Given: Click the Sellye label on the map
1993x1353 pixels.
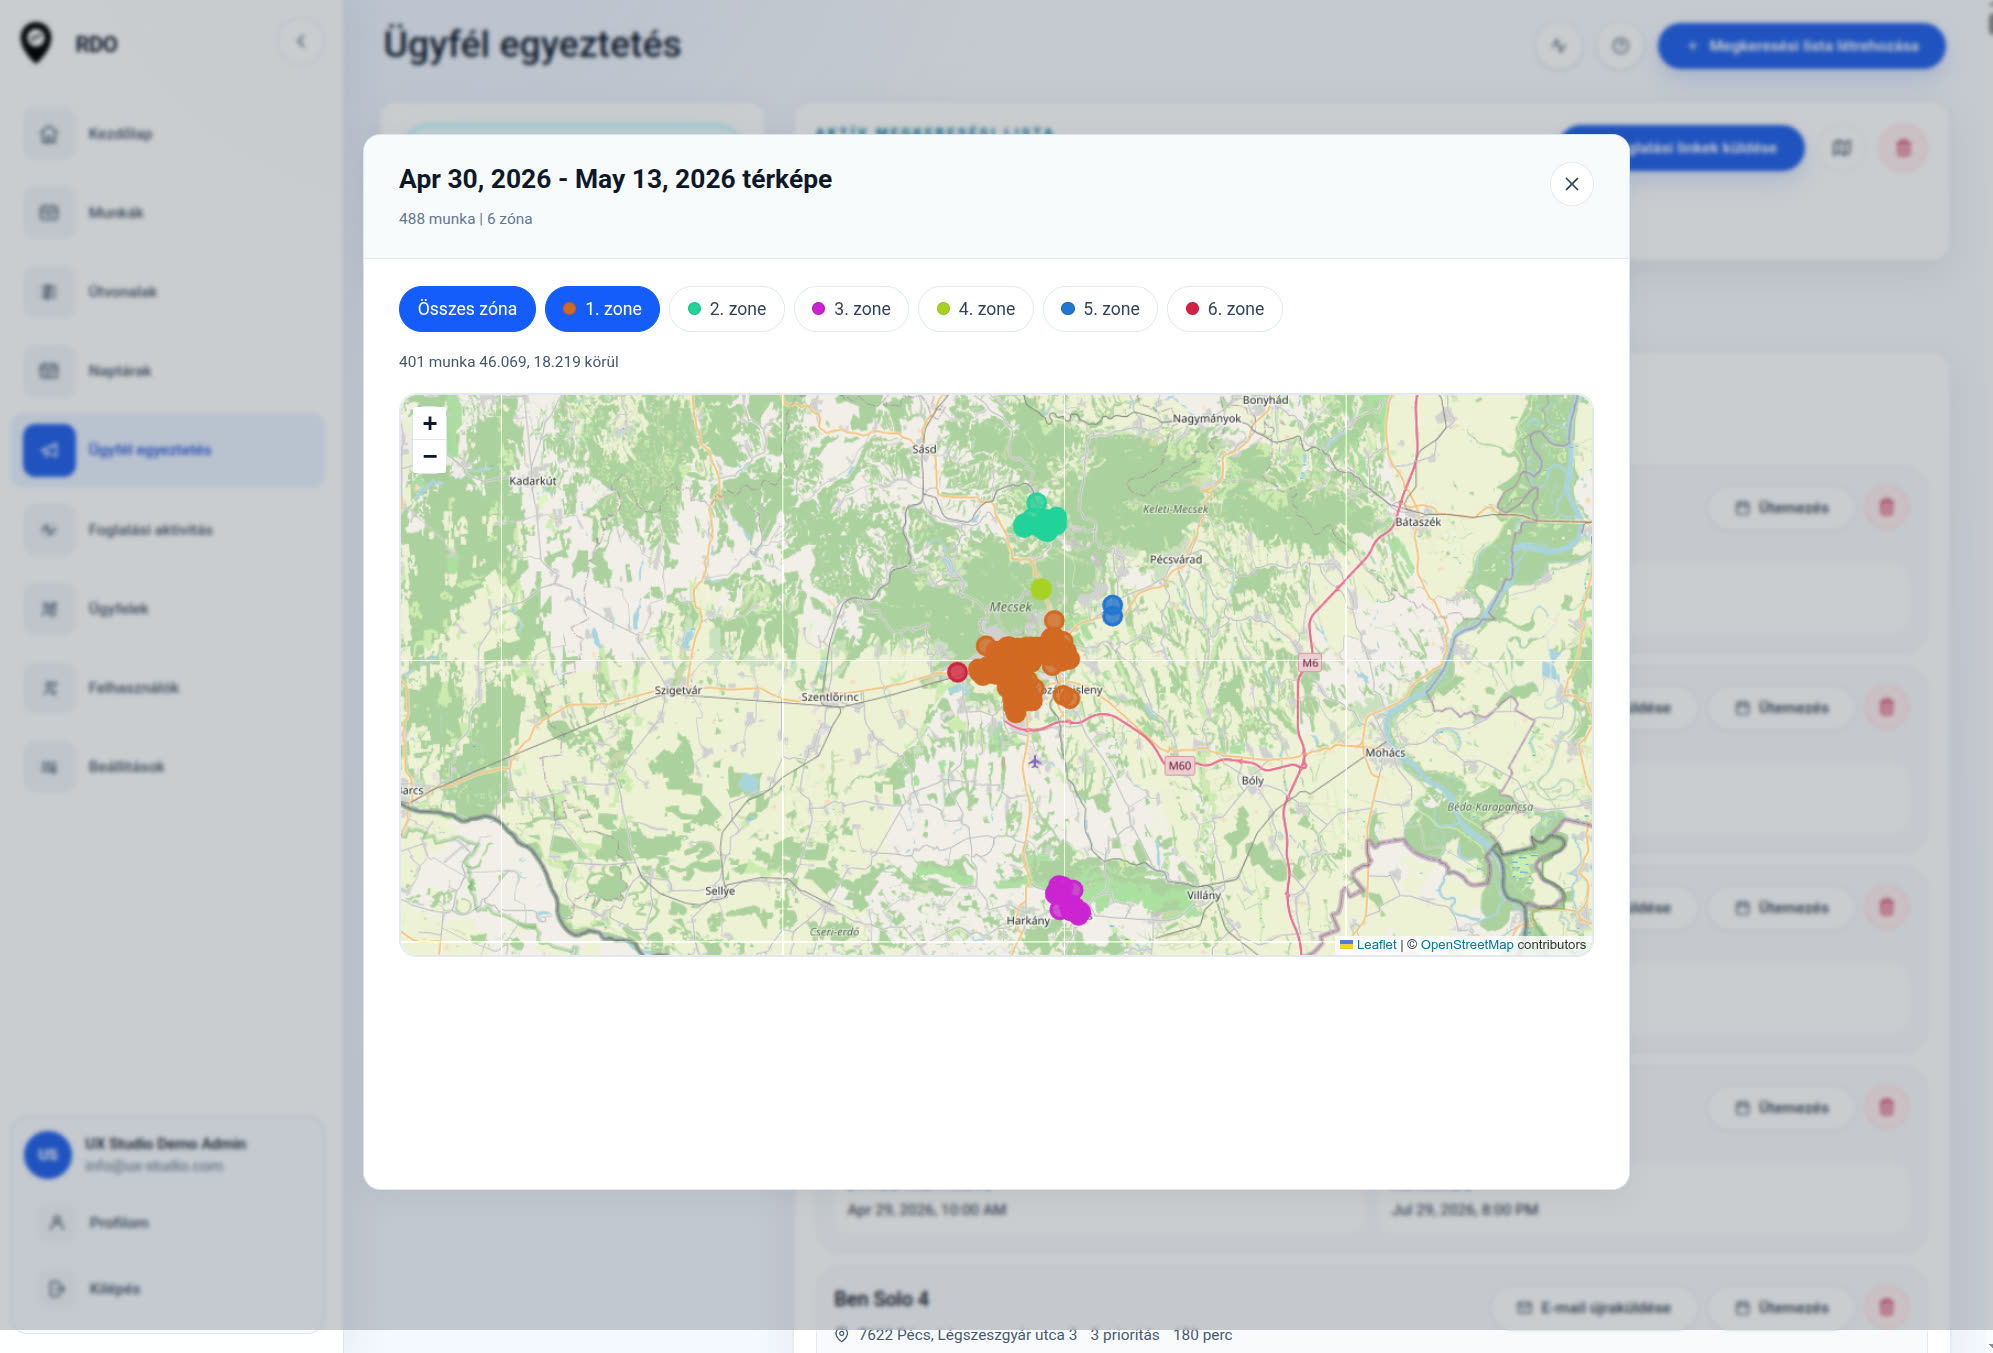Looking at the screenshot, I should pyautogui.click(x=719, y=891).
